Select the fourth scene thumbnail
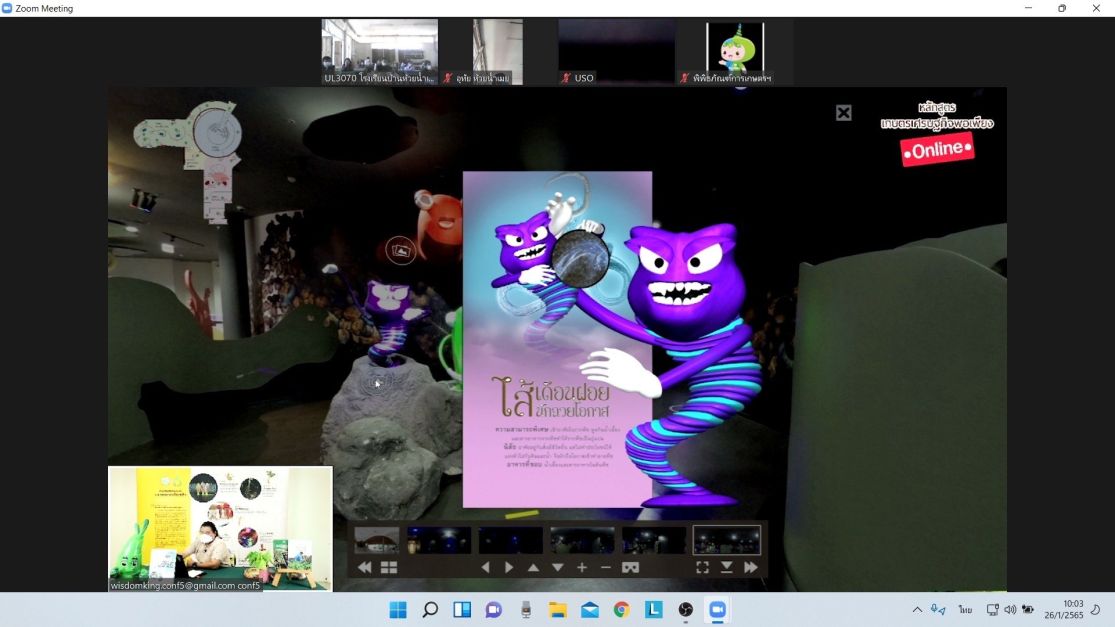Image resolution: width=1115 pixels, height=627 pixels. point(582,540)
